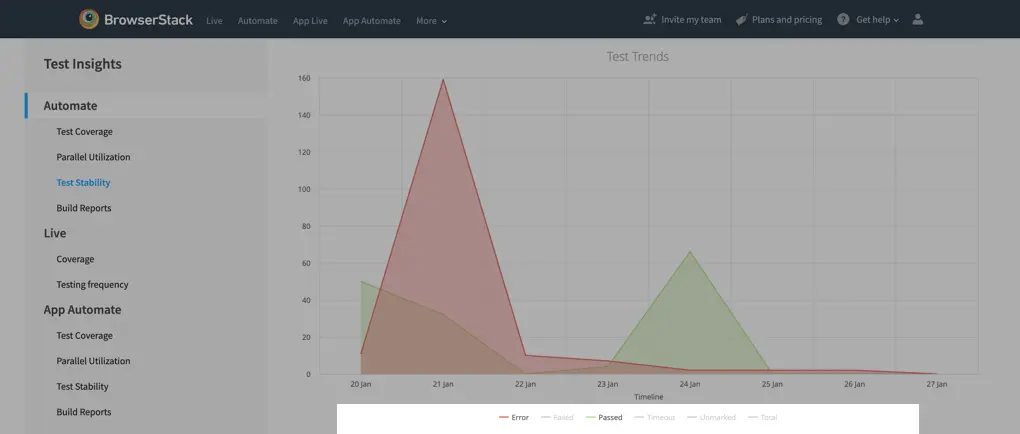The width and height of the screenshot is (1020, 434).
Task: Click the 21 Jan error peak on chart
Action: click(443, 79)
